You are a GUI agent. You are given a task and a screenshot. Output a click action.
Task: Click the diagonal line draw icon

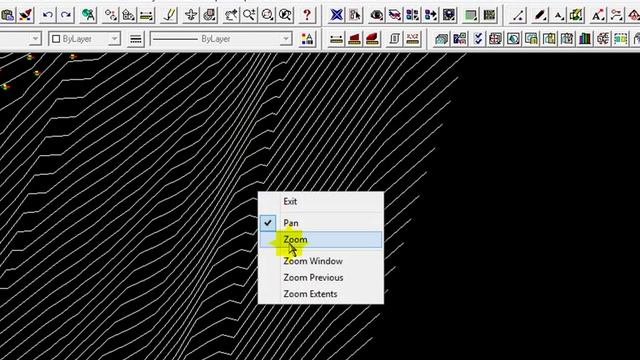518,15
